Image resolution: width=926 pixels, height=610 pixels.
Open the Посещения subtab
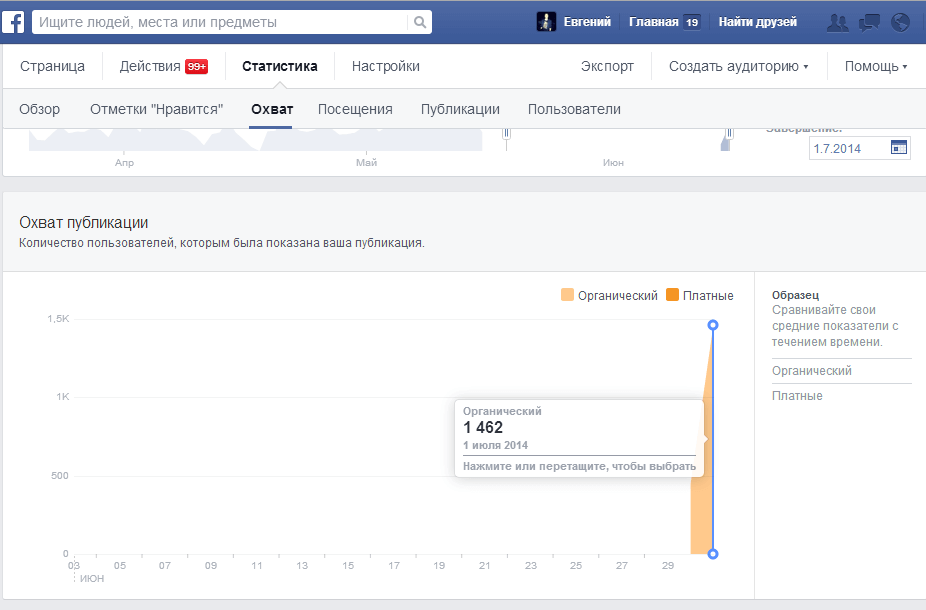(355, 109)
